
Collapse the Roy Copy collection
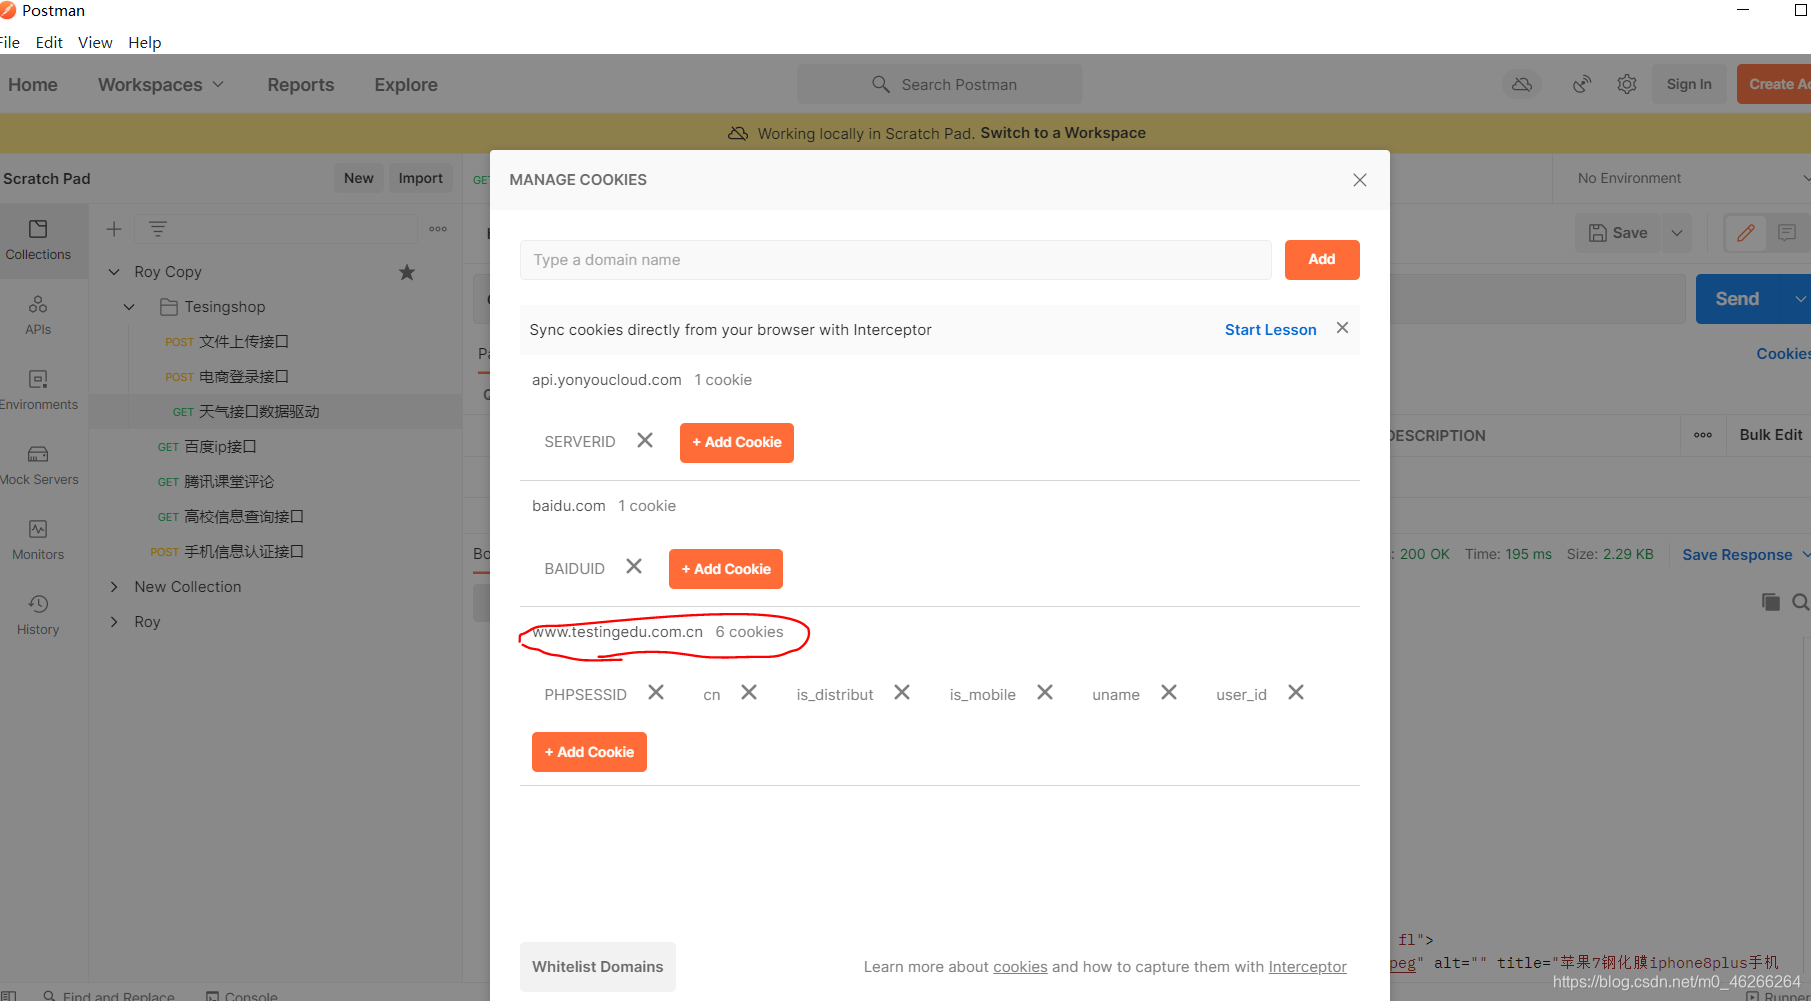[x=114, y=272]
